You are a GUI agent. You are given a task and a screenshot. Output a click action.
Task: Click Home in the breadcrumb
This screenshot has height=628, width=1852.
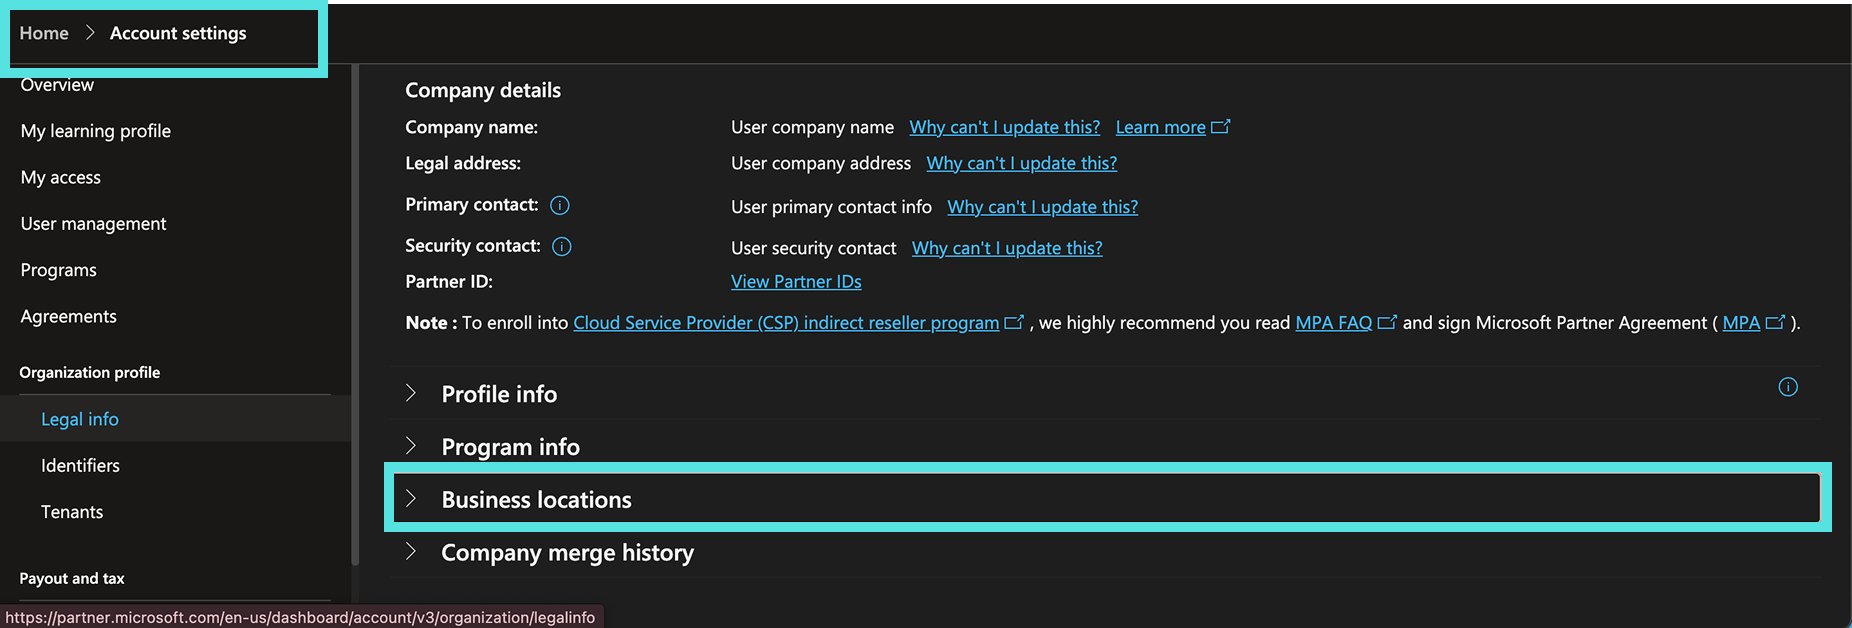(44, 33)
